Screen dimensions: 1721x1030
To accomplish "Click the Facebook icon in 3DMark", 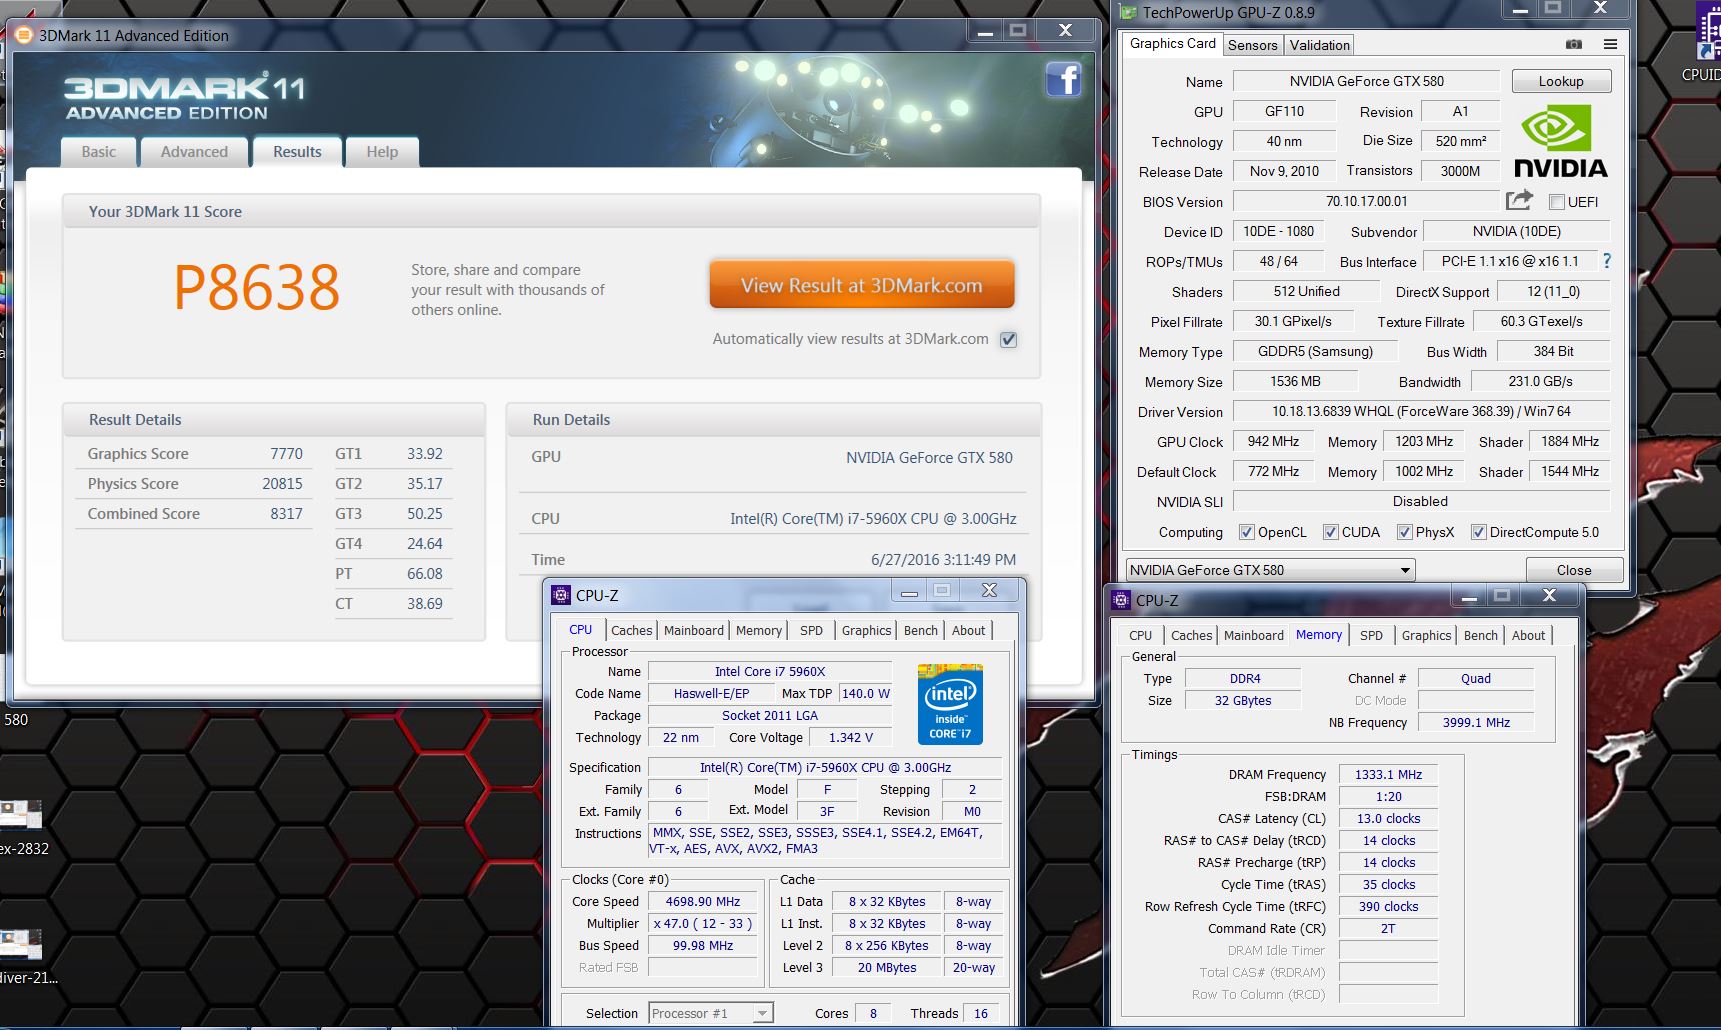I will click(1063, 79).
